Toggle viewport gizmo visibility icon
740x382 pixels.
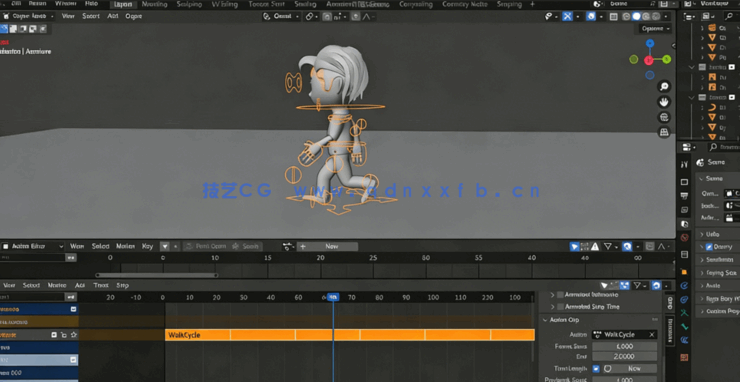click(567, 17)
